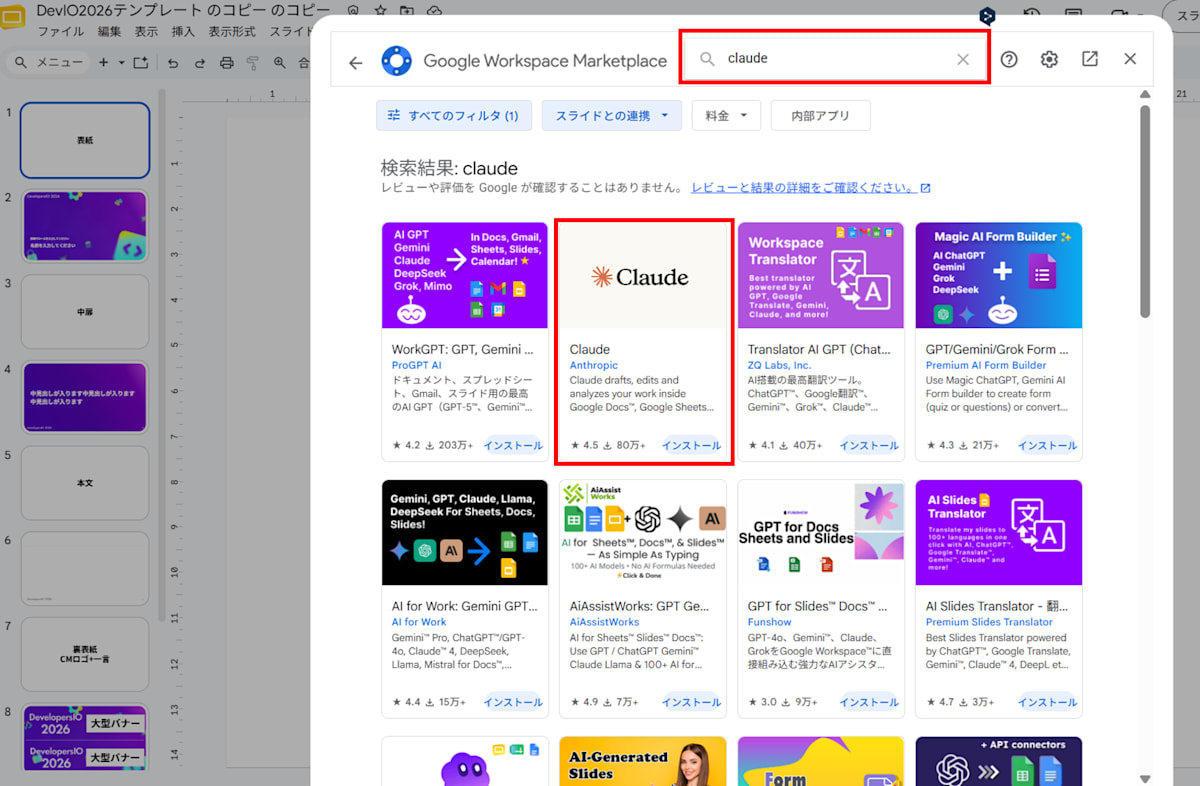Install GPT for Slides Docs app
This screenshot has height=786, width=1200.
[x=869, y=702]
